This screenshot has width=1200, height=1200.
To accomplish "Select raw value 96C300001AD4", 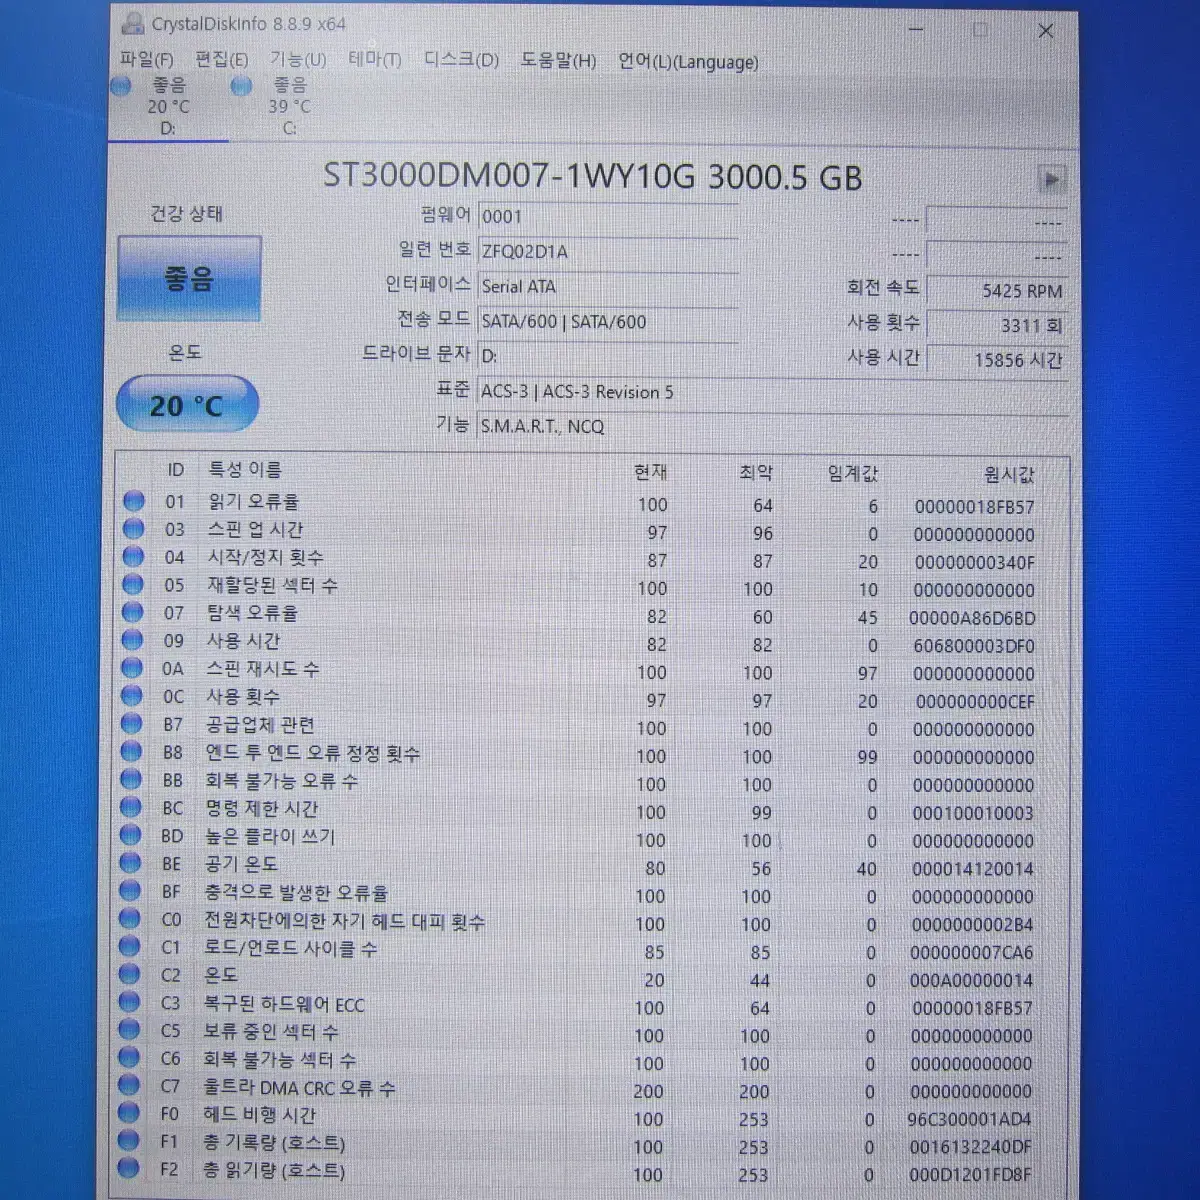I will click(x=969, y=1120).
